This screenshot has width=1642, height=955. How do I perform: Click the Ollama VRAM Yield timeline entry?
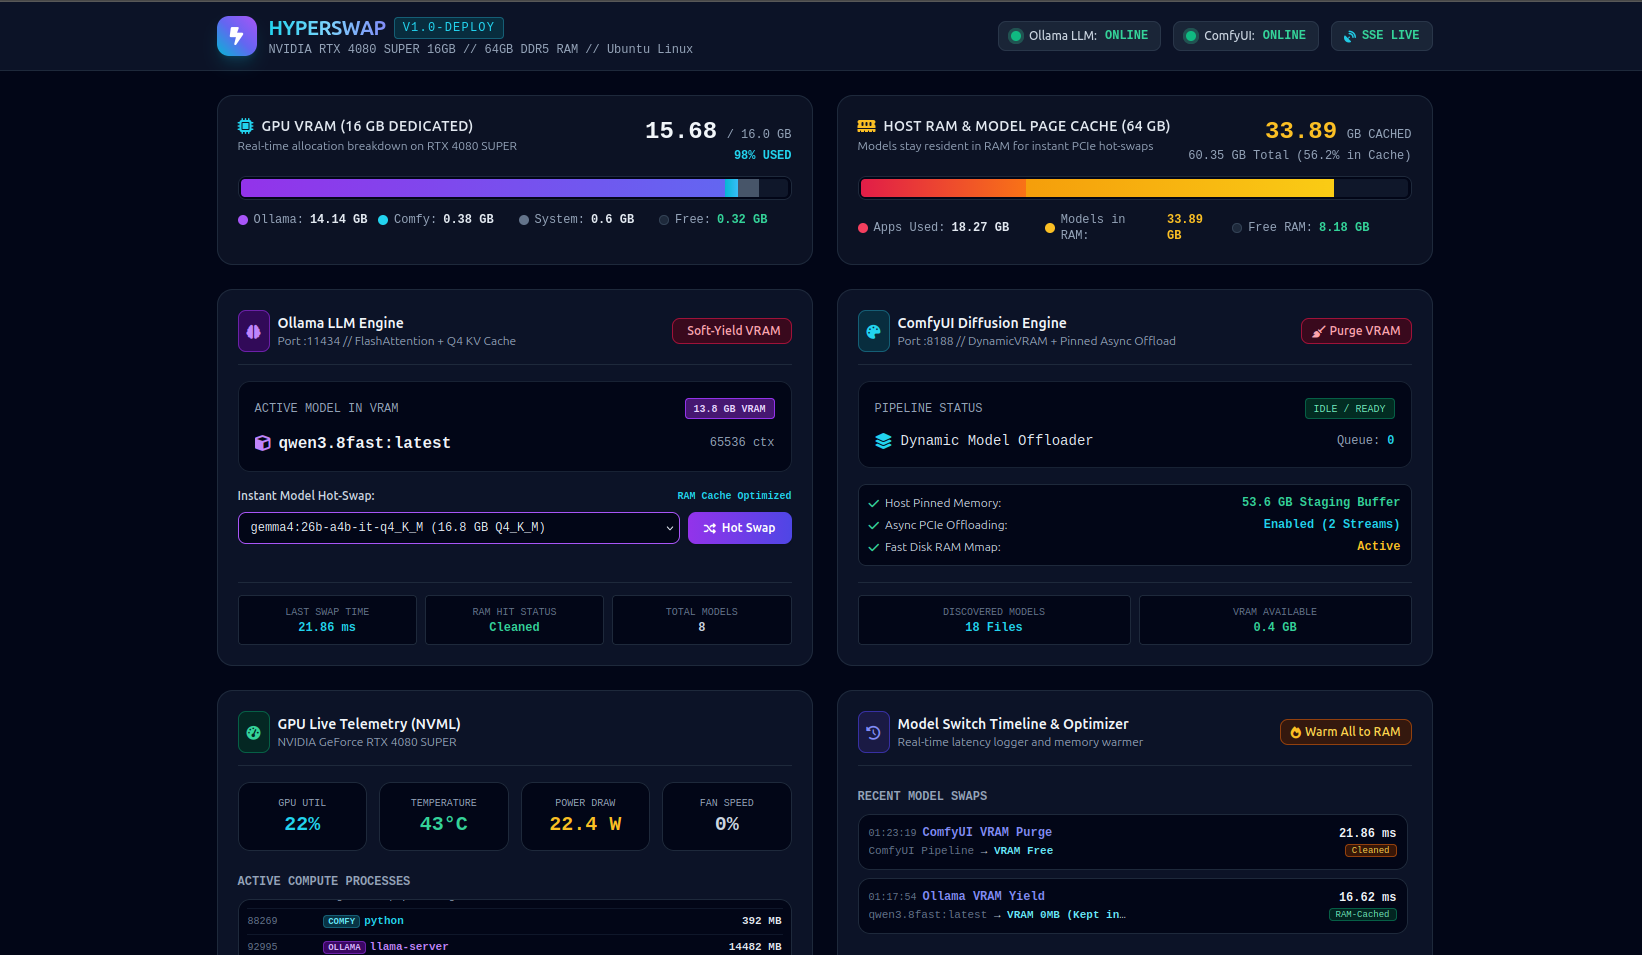tap(1133, 906)
